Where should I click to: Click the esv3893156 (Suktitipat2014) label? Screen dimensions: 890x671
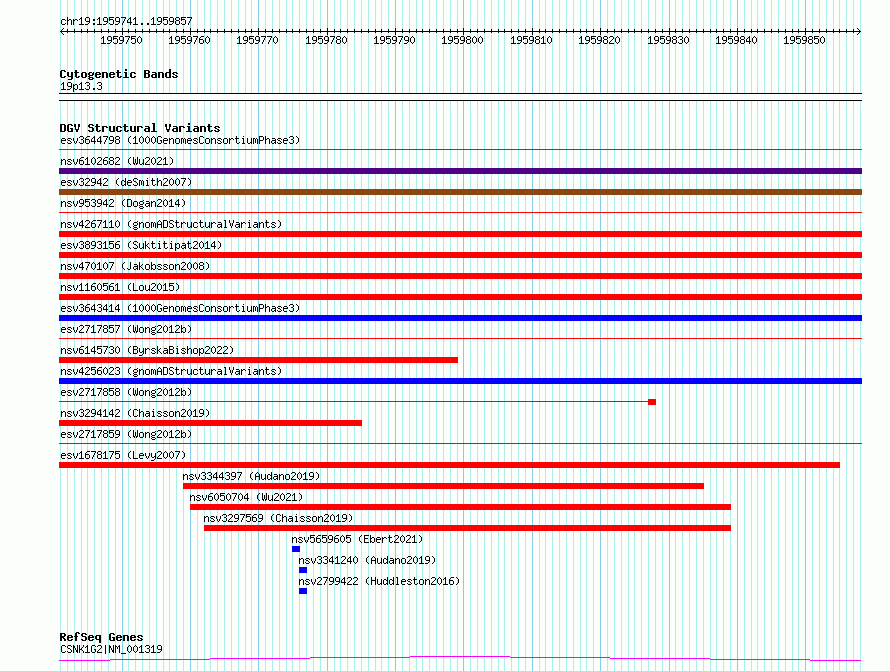[x=141, y=245]
